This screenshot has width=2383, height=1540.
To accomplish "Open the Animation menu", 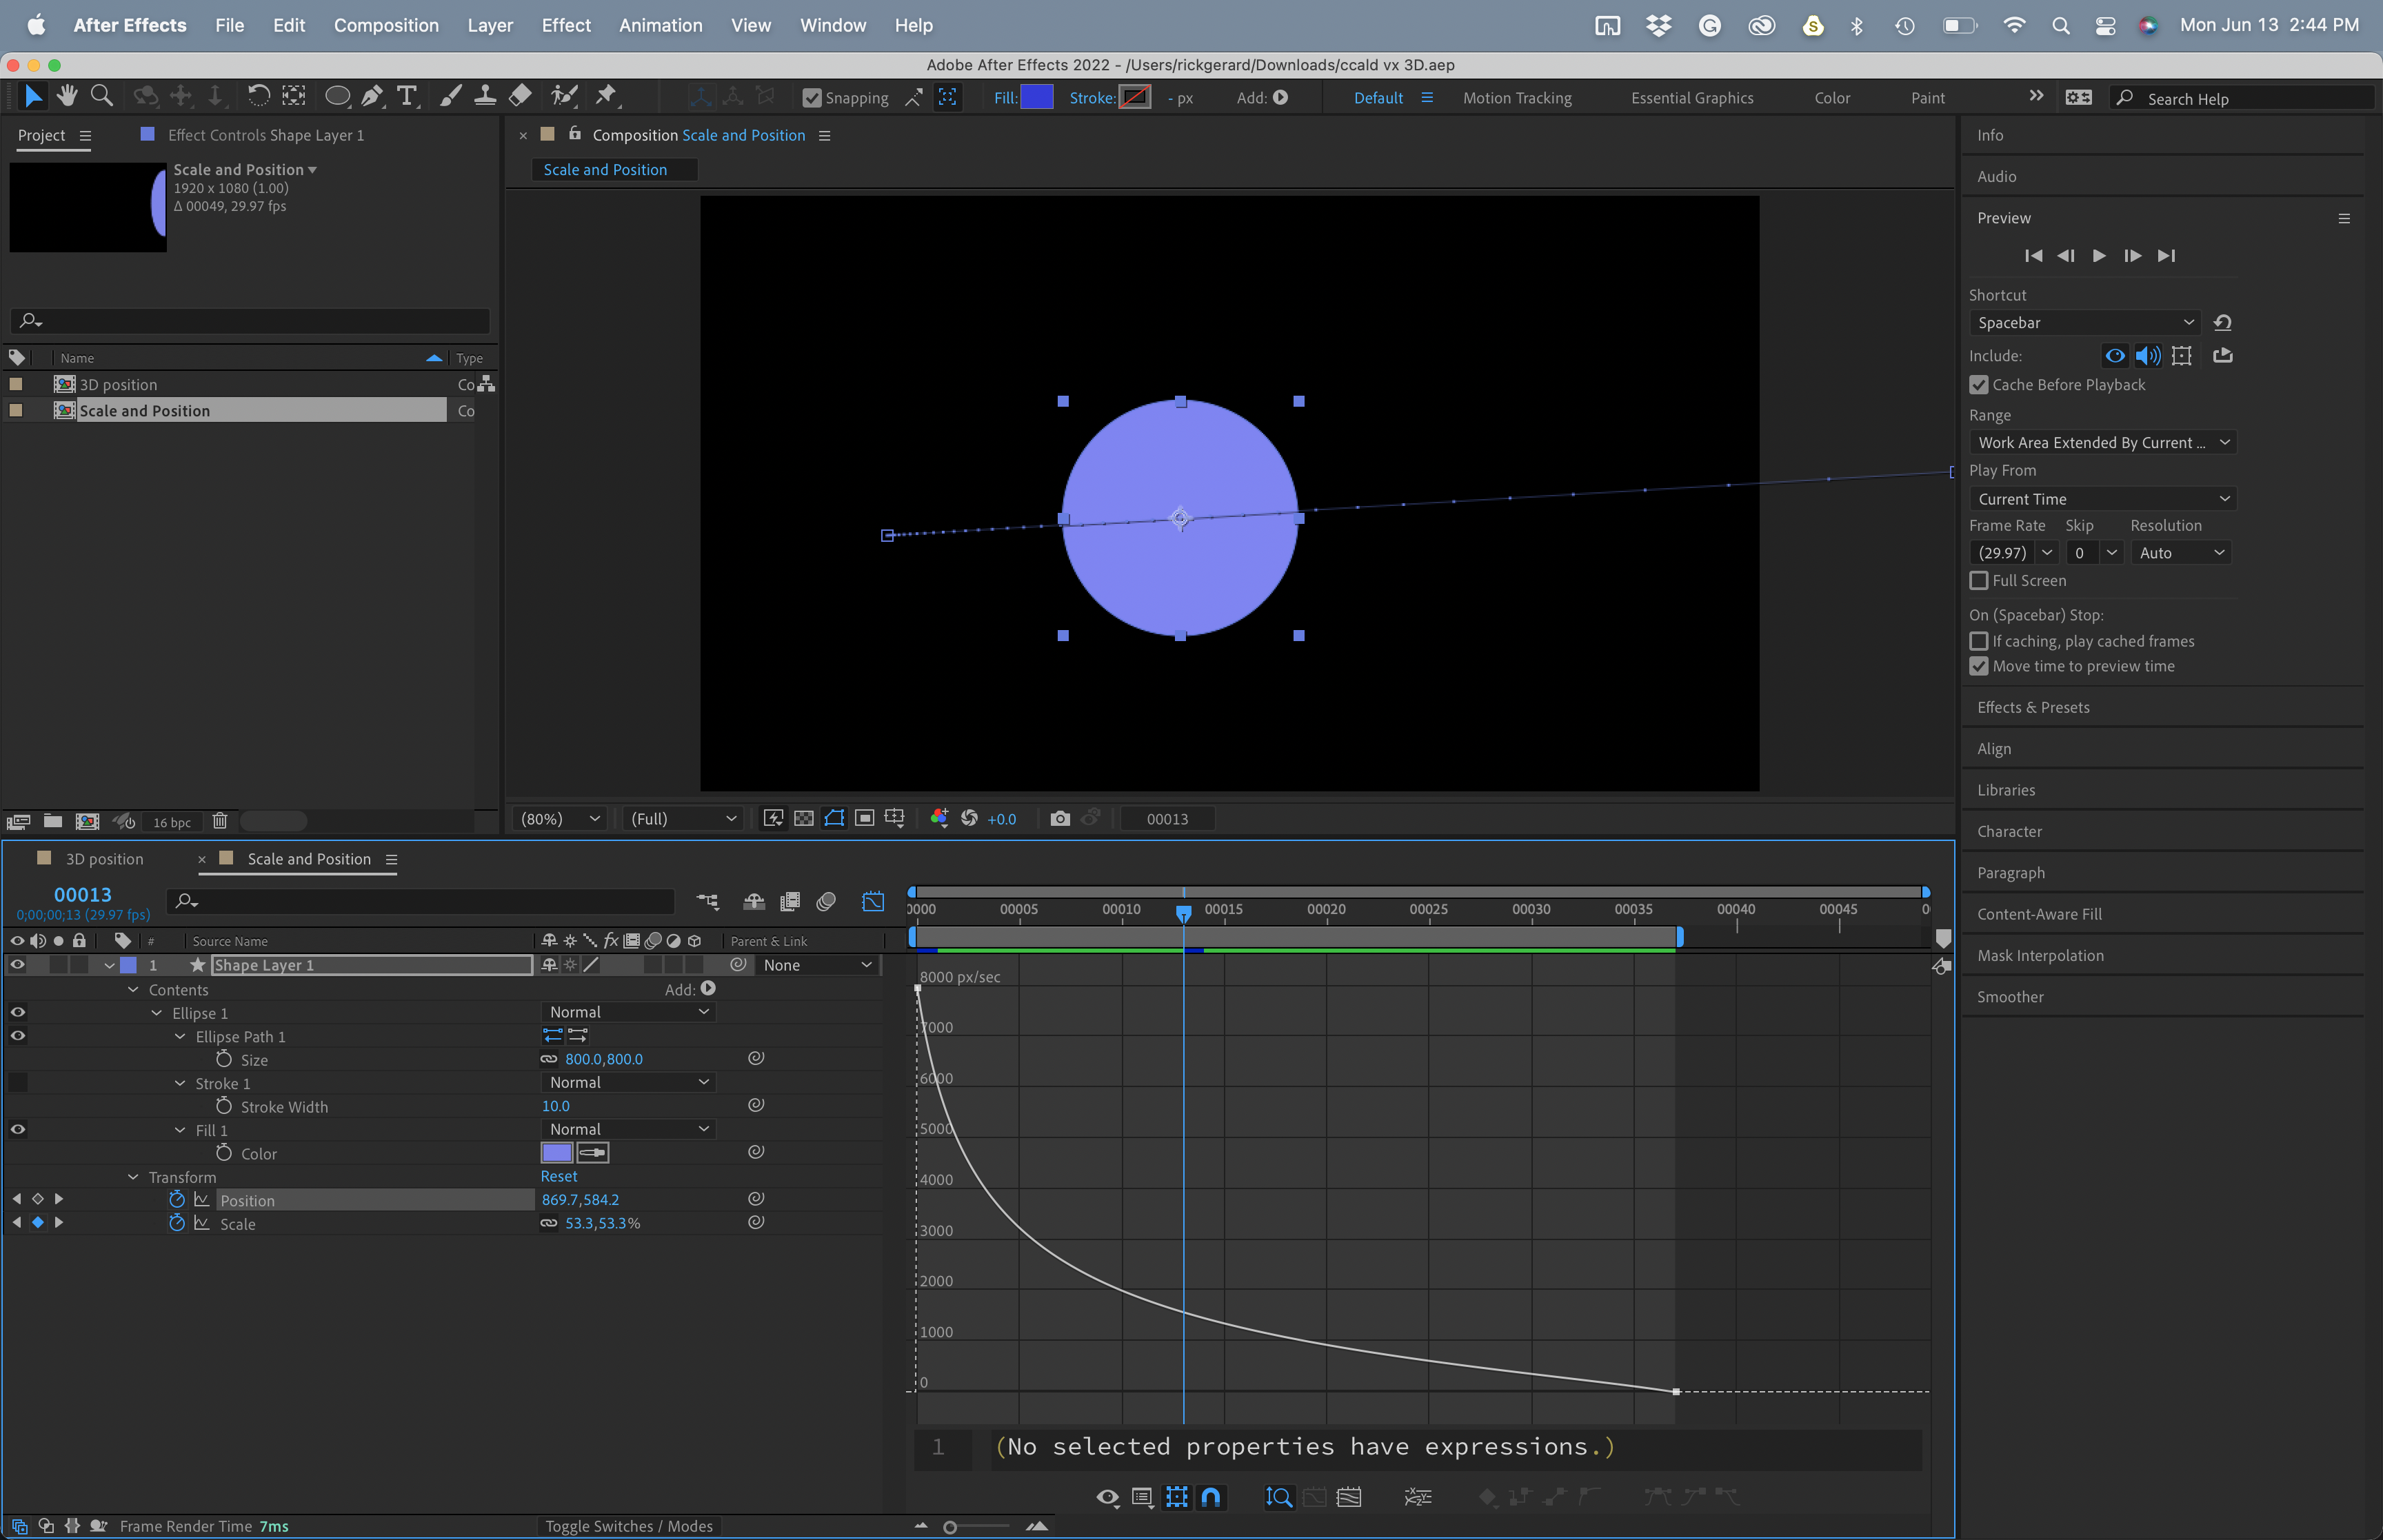I will (x=661, y=25).
